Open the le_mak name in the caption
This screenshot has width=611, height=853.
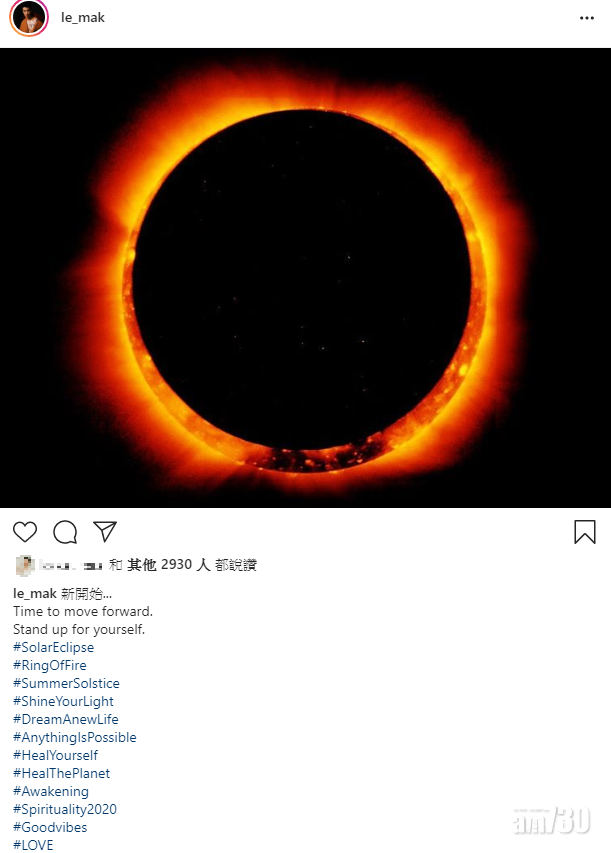pyautogui.click(x=35, y=594)
